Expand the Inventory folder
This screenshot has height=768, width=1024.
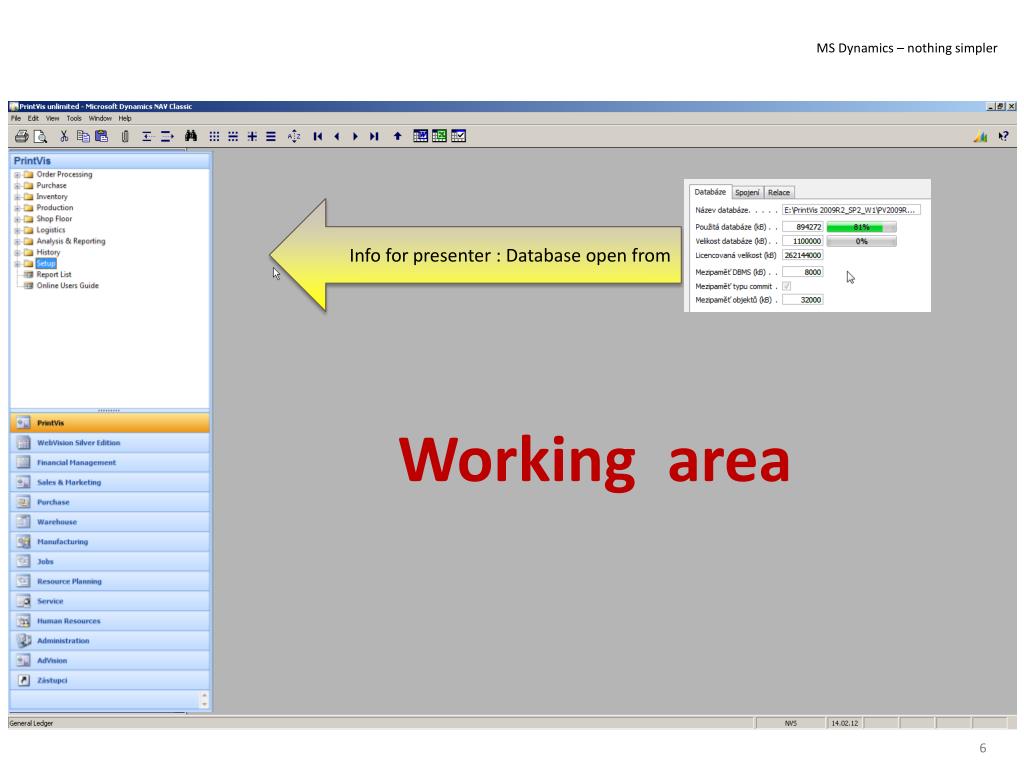pos(17,197)
